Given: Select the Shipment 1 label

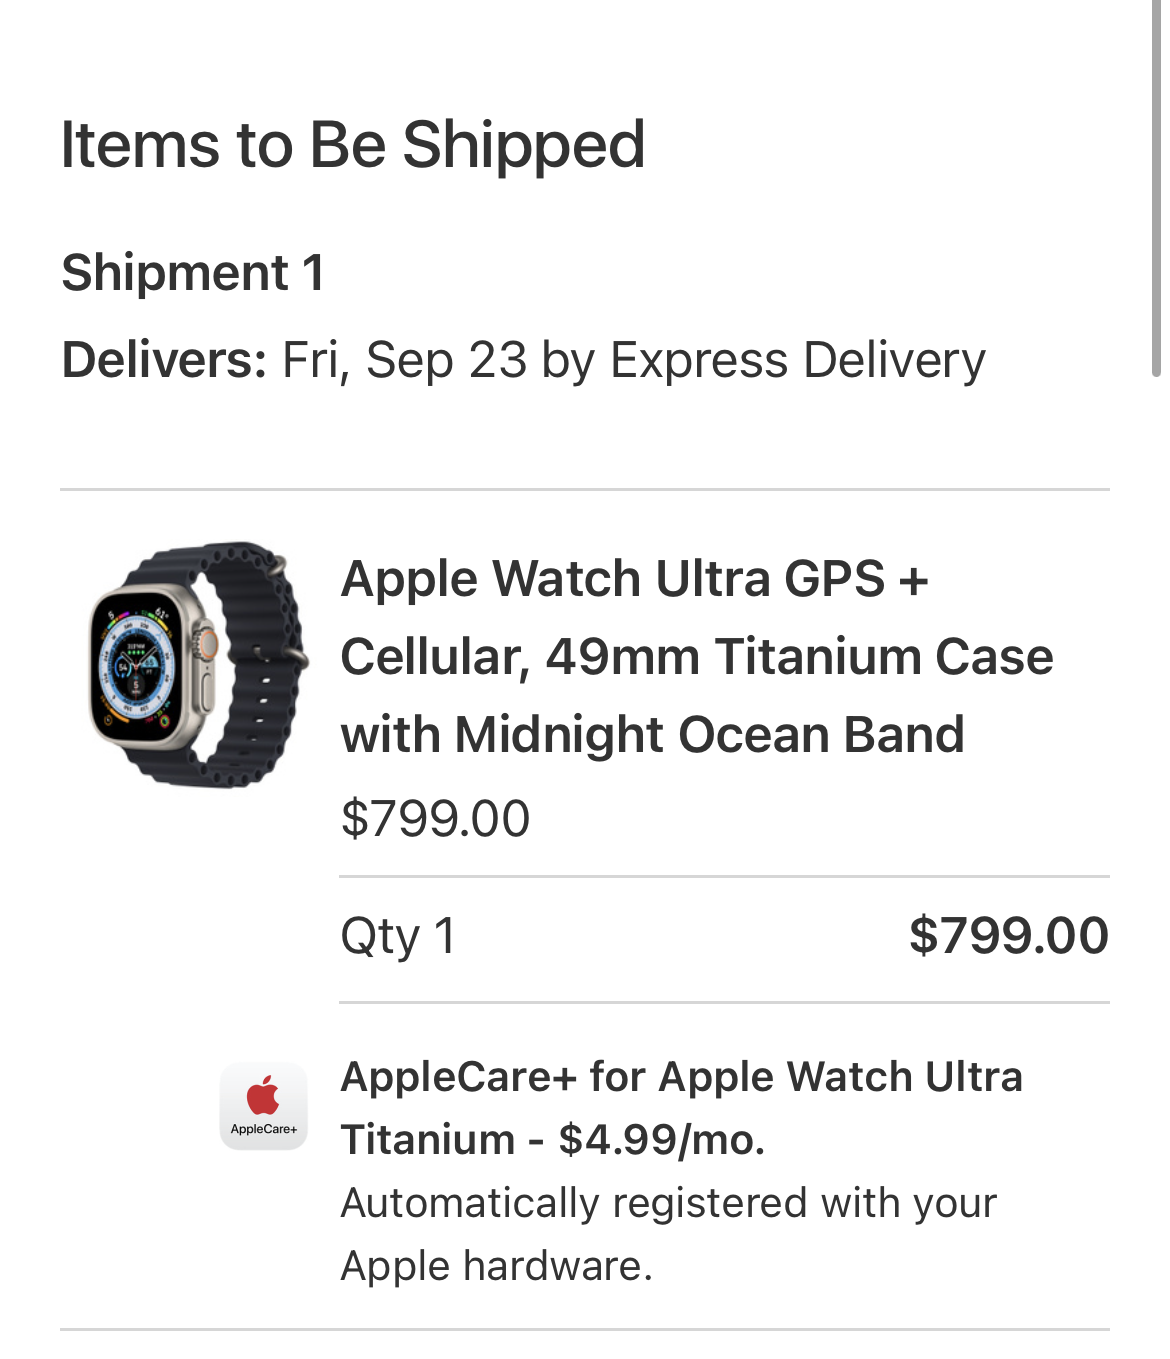Looking at the screenshot, I should click(193, 273).
